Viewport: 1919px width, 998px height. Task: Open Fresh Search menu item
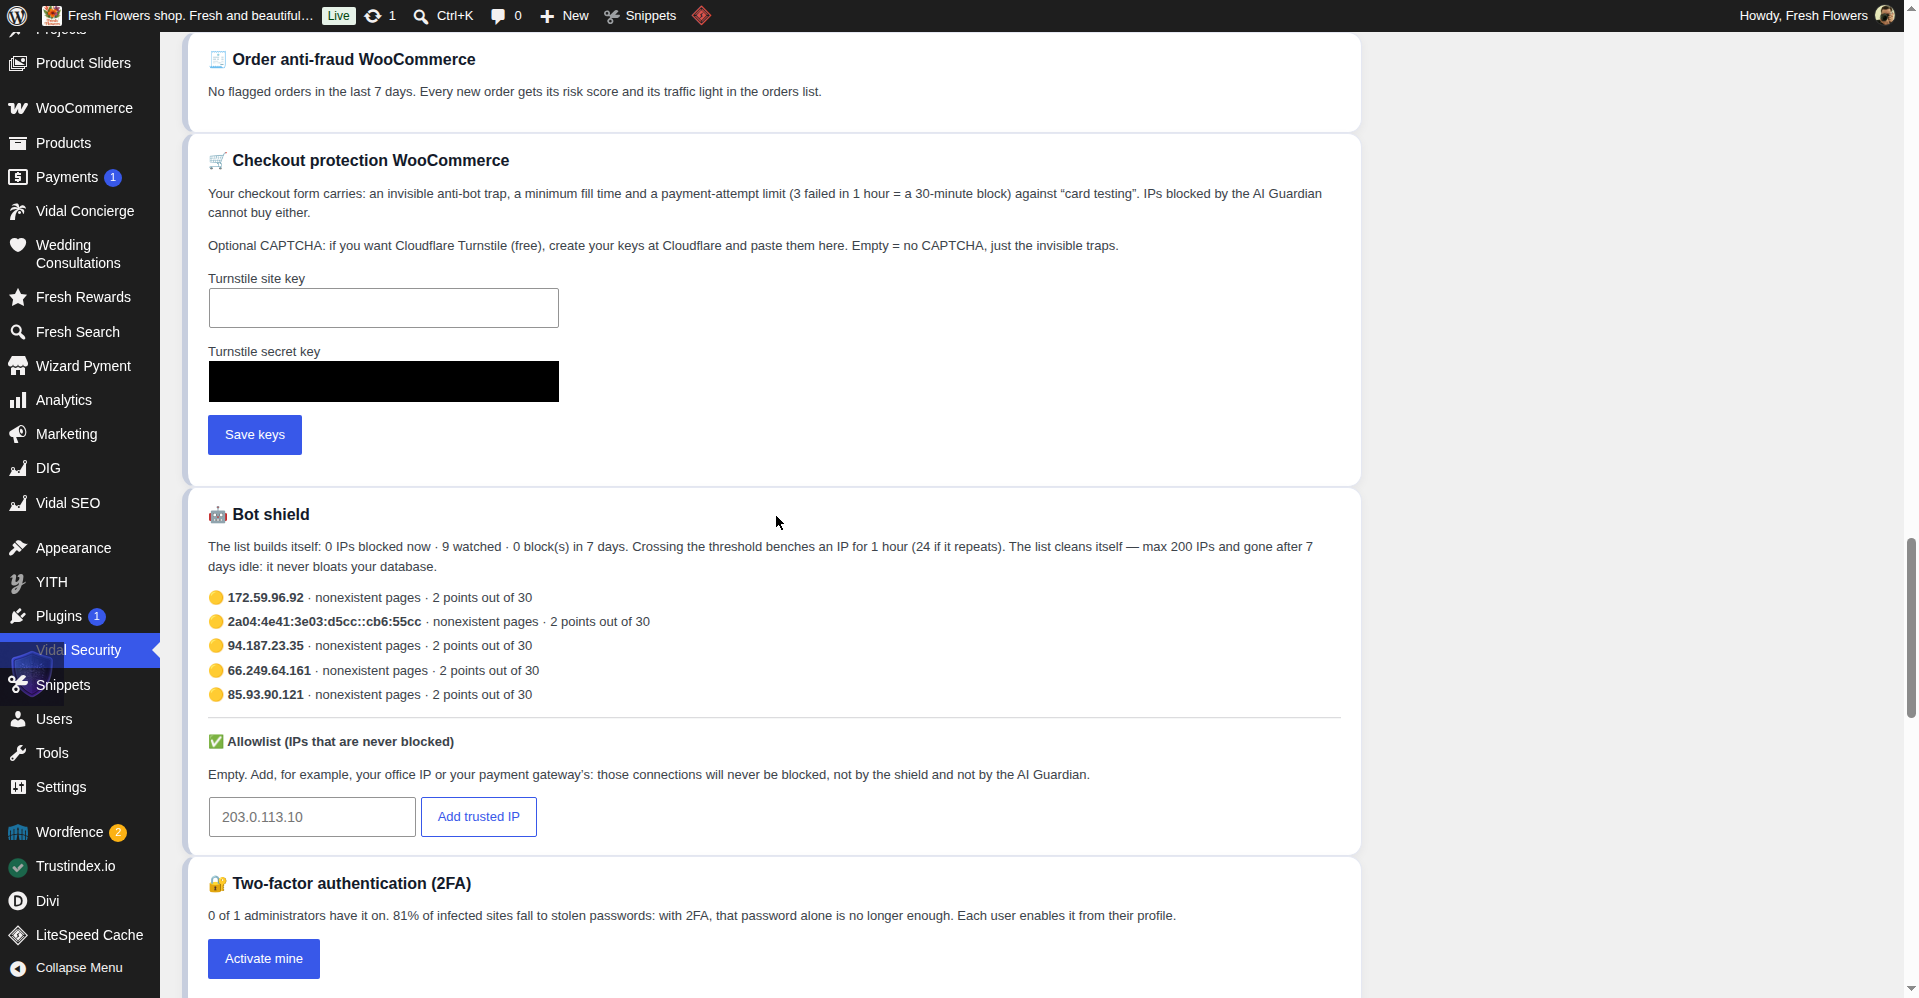click(80, 332)
